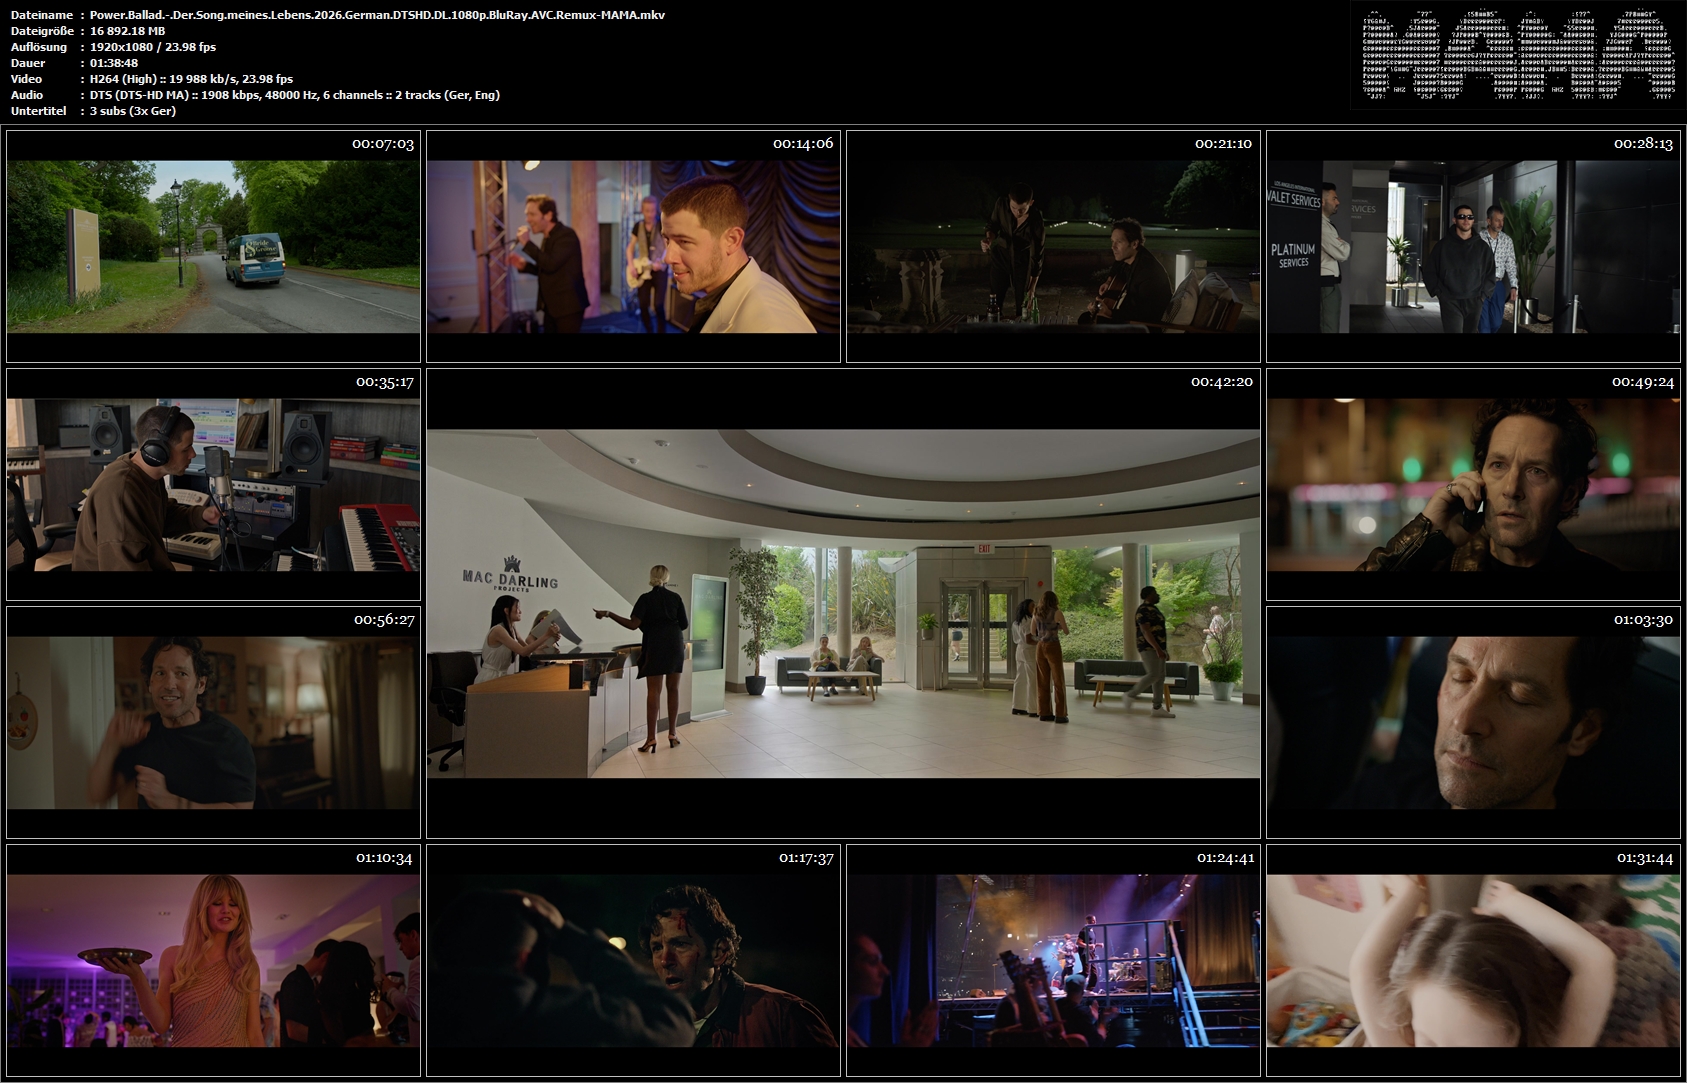Image resolution: width=1687 pixels, height=1083 pixels.
Task: Open the thumbnail at 01:03:30
Action: coord(1473,722)
